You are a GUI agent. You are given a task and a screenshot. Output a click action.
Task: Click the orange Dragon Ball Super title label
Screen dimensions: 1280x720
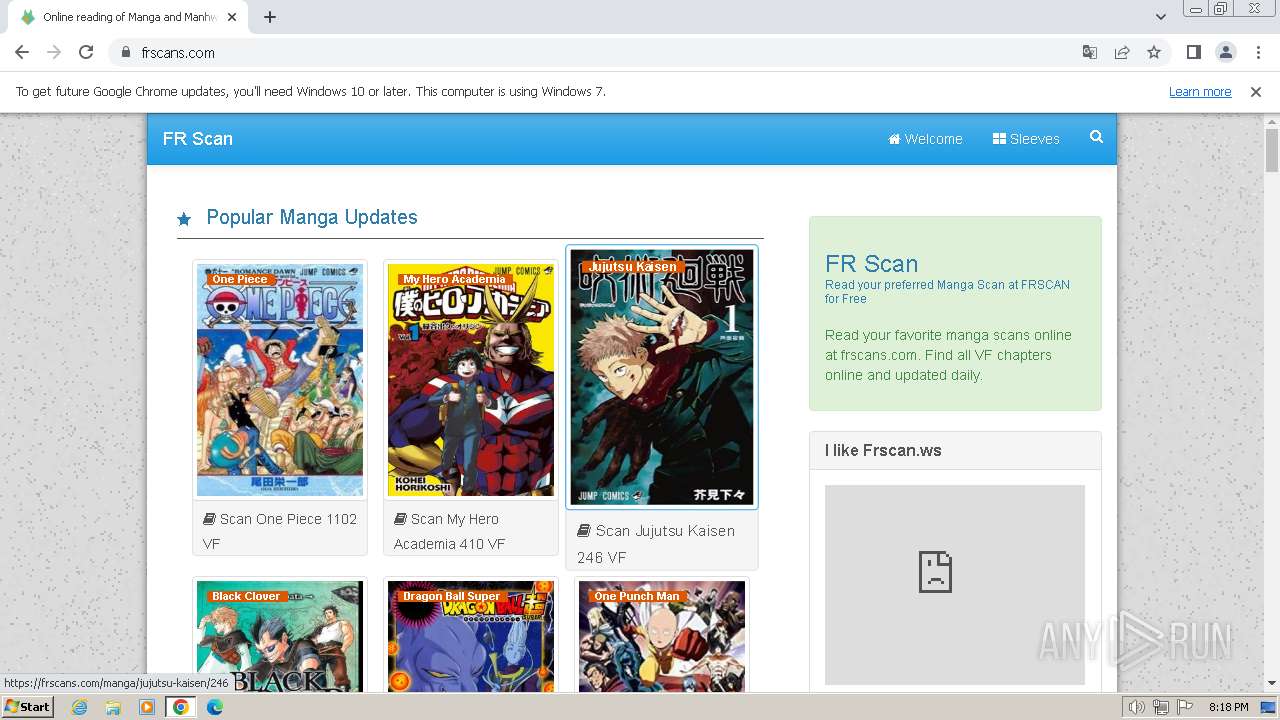pyautogui.click(x=451, y=596)
